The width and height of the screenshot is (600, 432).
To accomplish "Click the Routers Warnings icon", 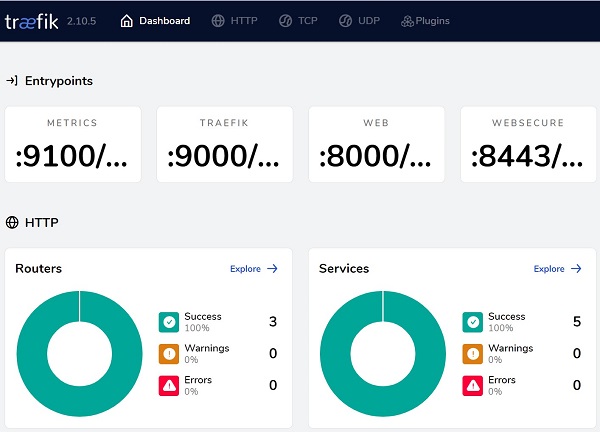I will (x=169, y=354).
